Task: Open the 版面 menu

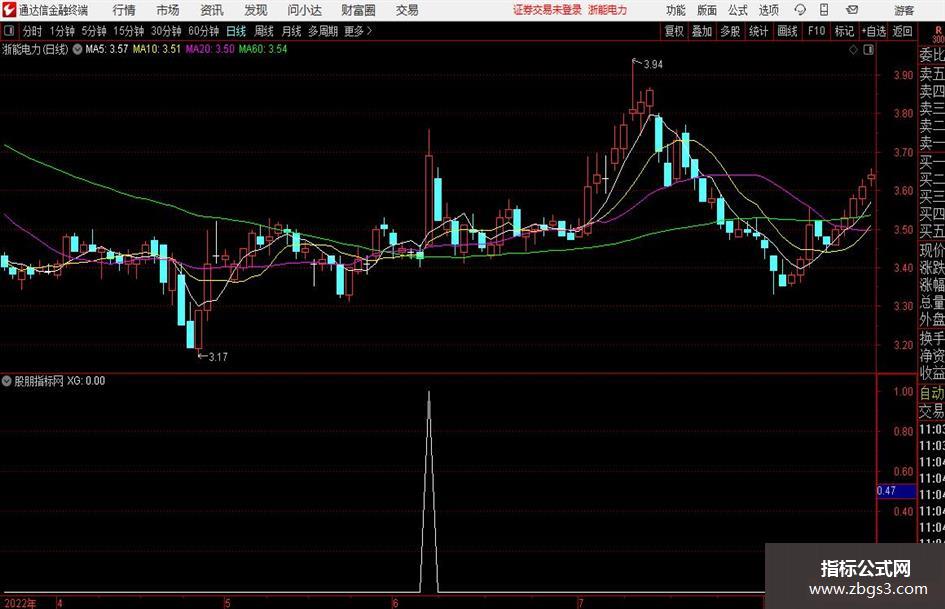Action: 707,10
